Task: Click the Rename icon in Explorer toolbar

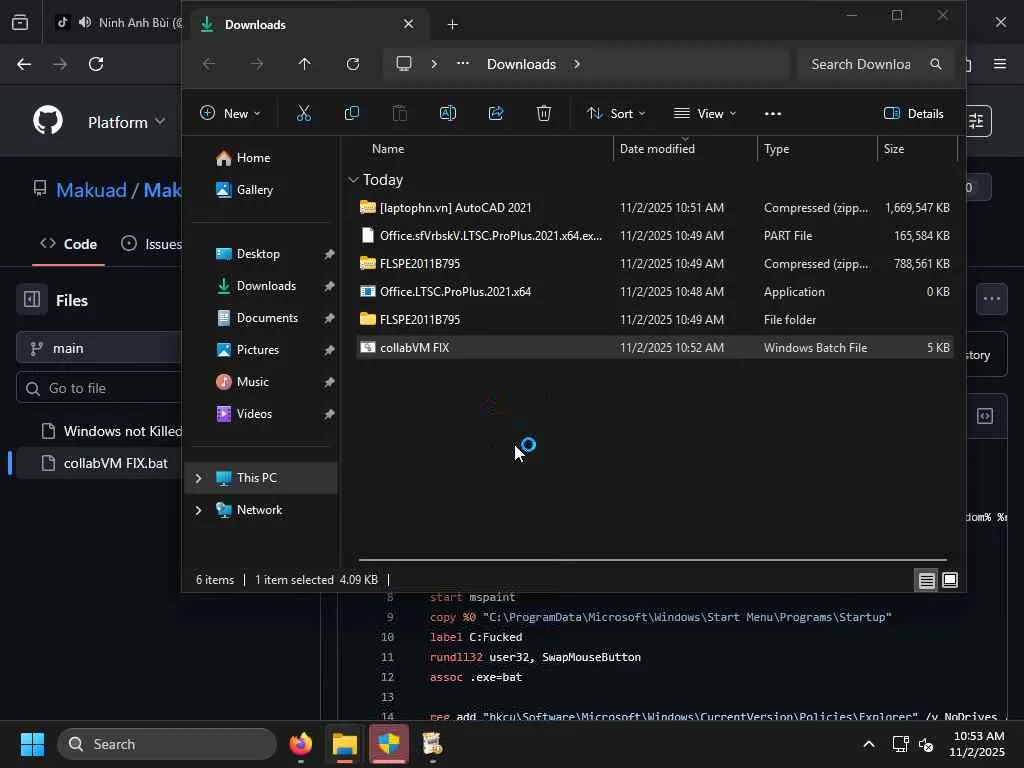Action: (x=447, y=113)
